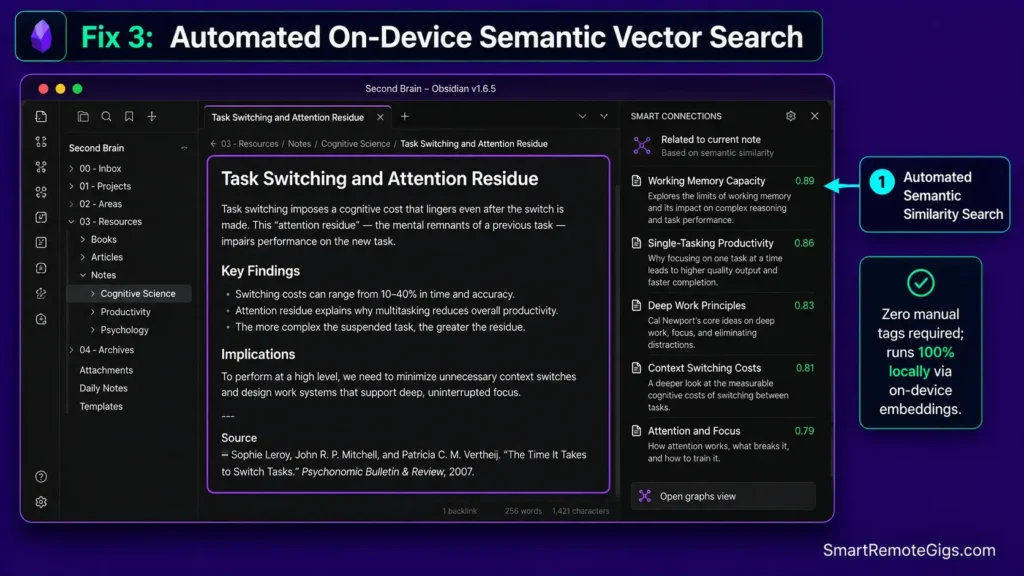Screen dimensions: 1024x576
Task: Open the Context Switching Costs result
Action: point(724,387)
